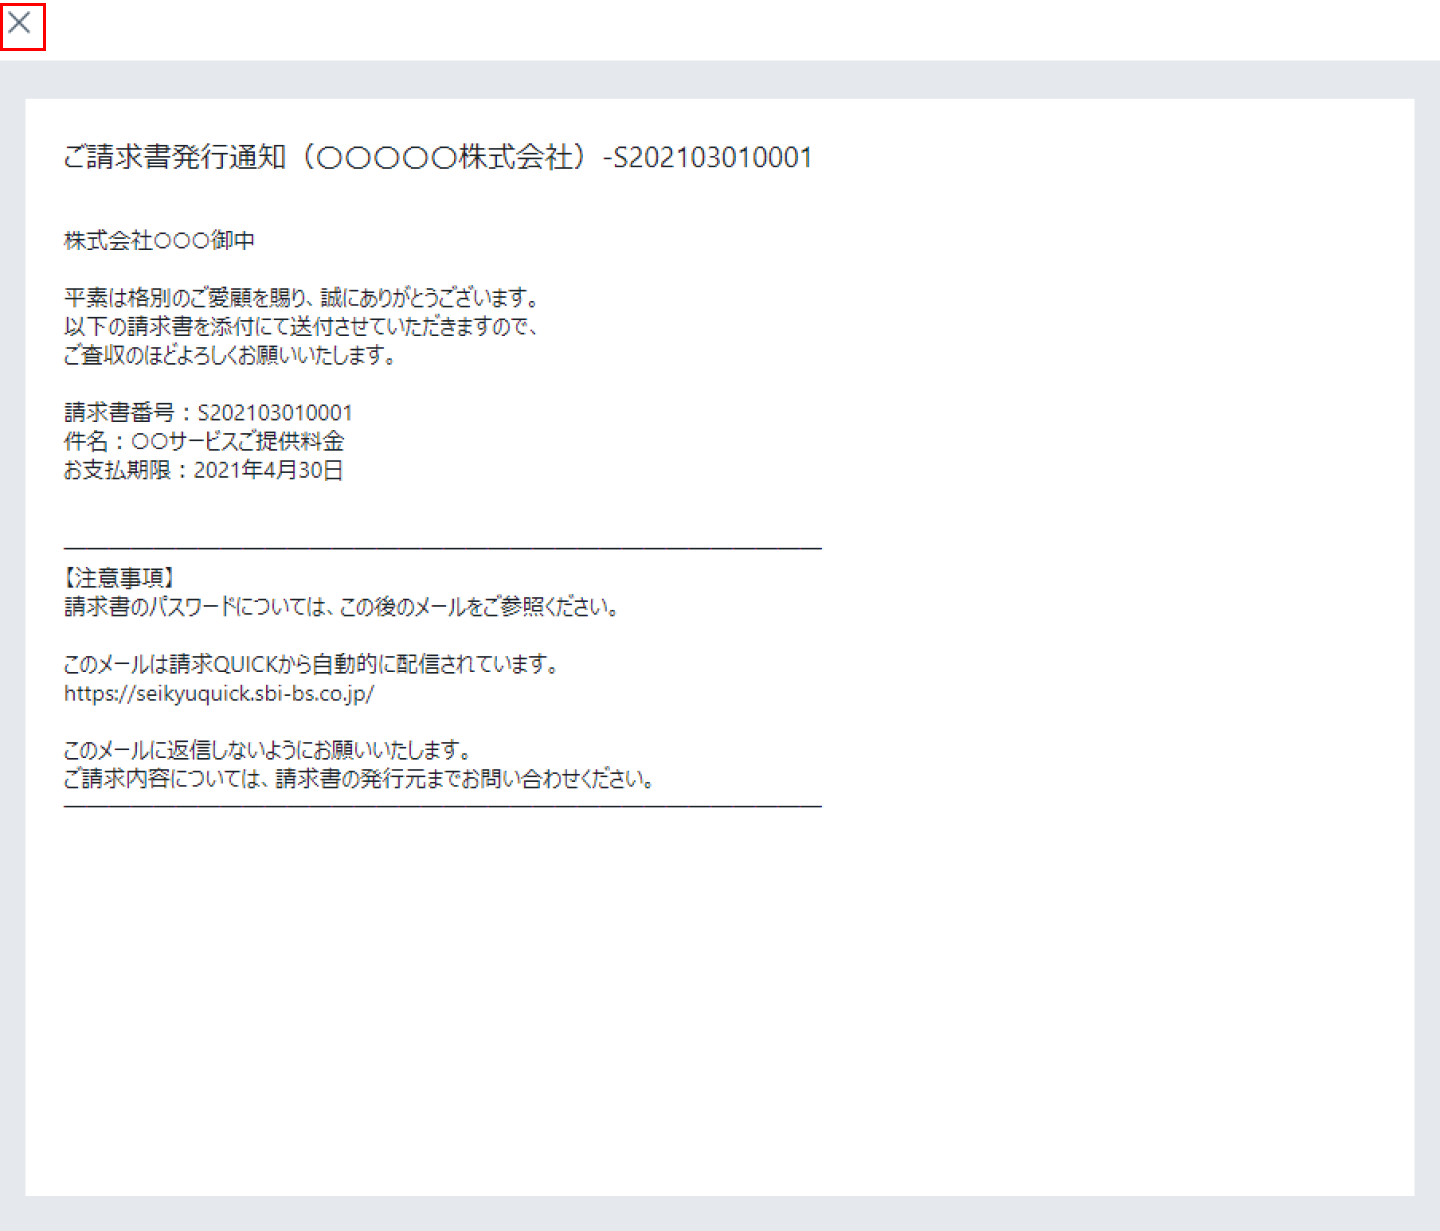This screenshot has height=1231, width=1440.
Task: Click the ご査収のほどよろしく line
Action: pyautogui.click(x=230, y=356)
